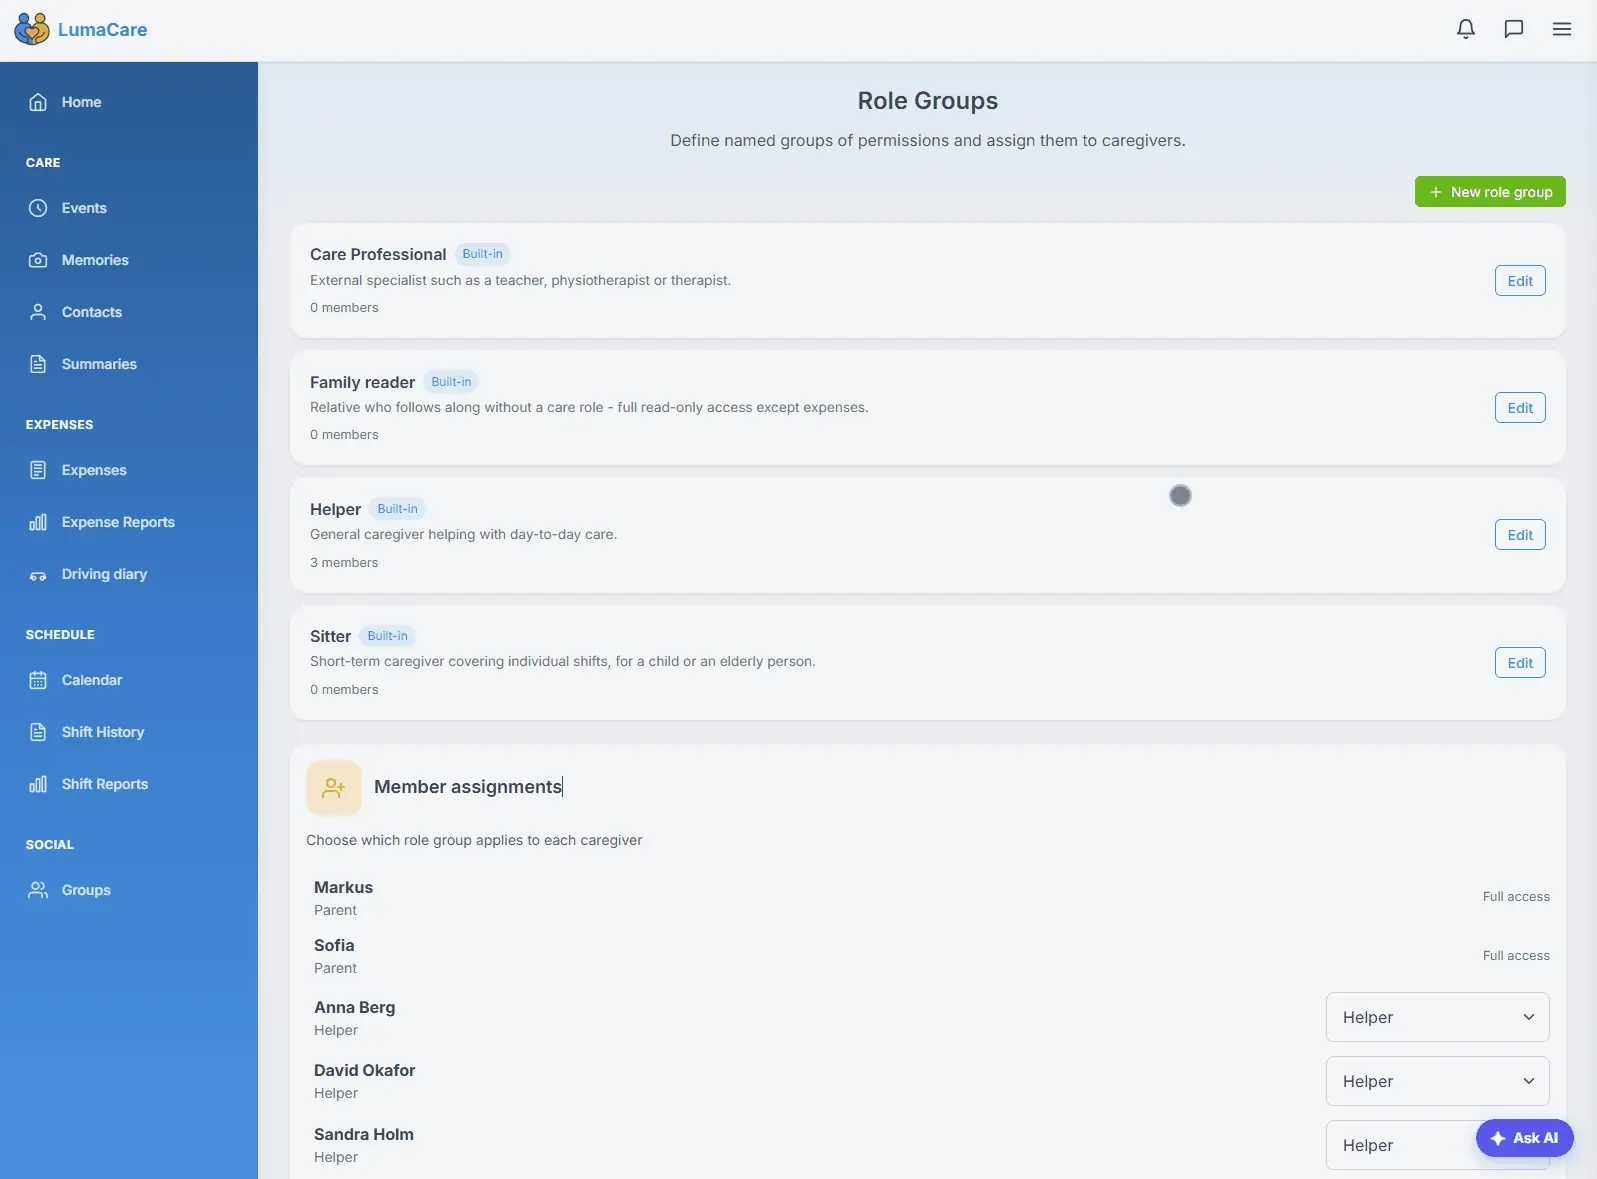Open the hamburger menu
Viewport: 1597px width, 1179px height.
(1562, 29)
